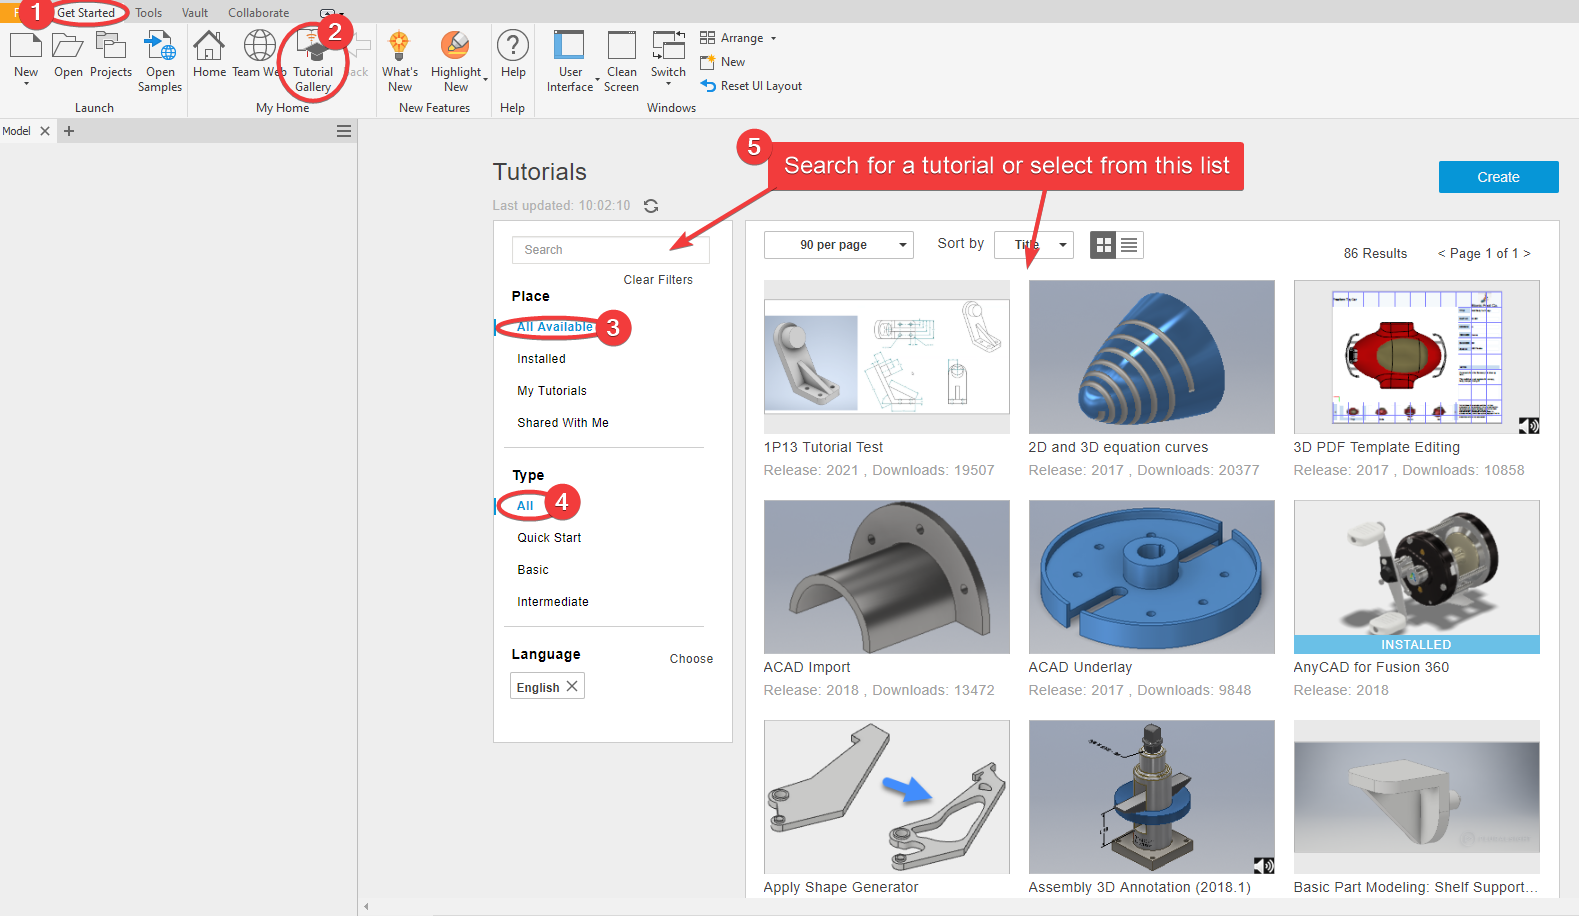The image size is (1579, 916).
Task: Select the Clean Screen icon
Action: coord(621,47)
